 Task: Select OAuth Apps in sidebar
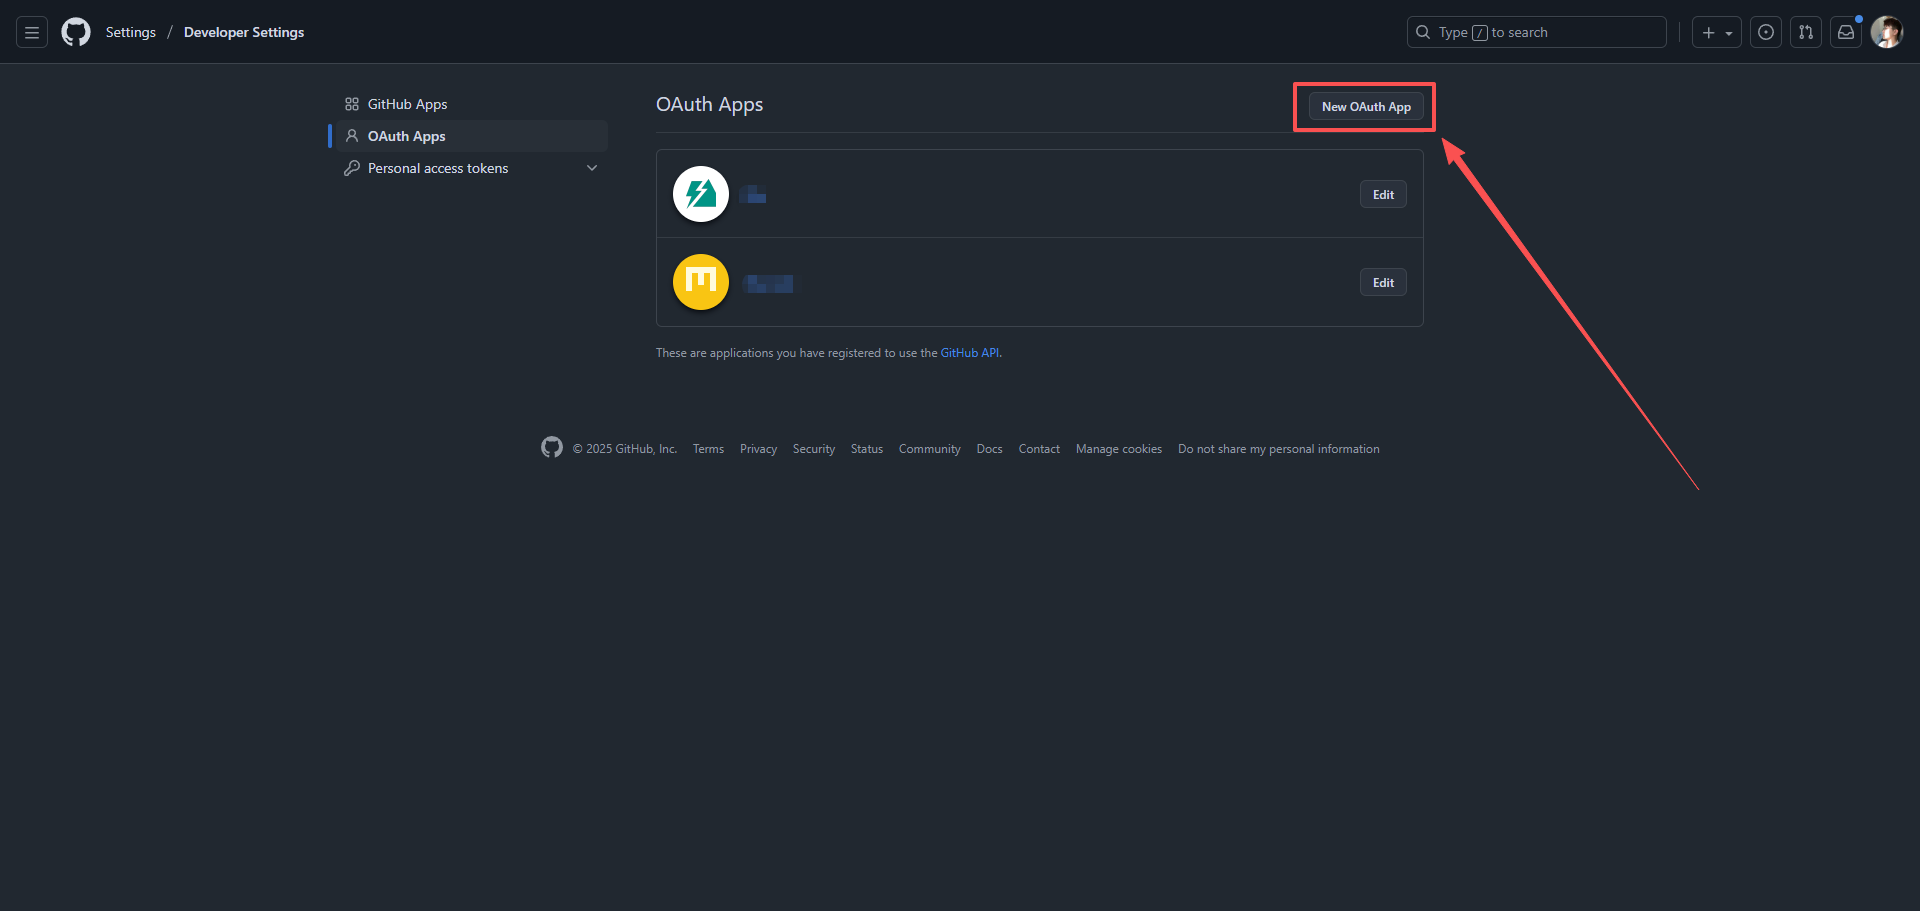point(407,136)
